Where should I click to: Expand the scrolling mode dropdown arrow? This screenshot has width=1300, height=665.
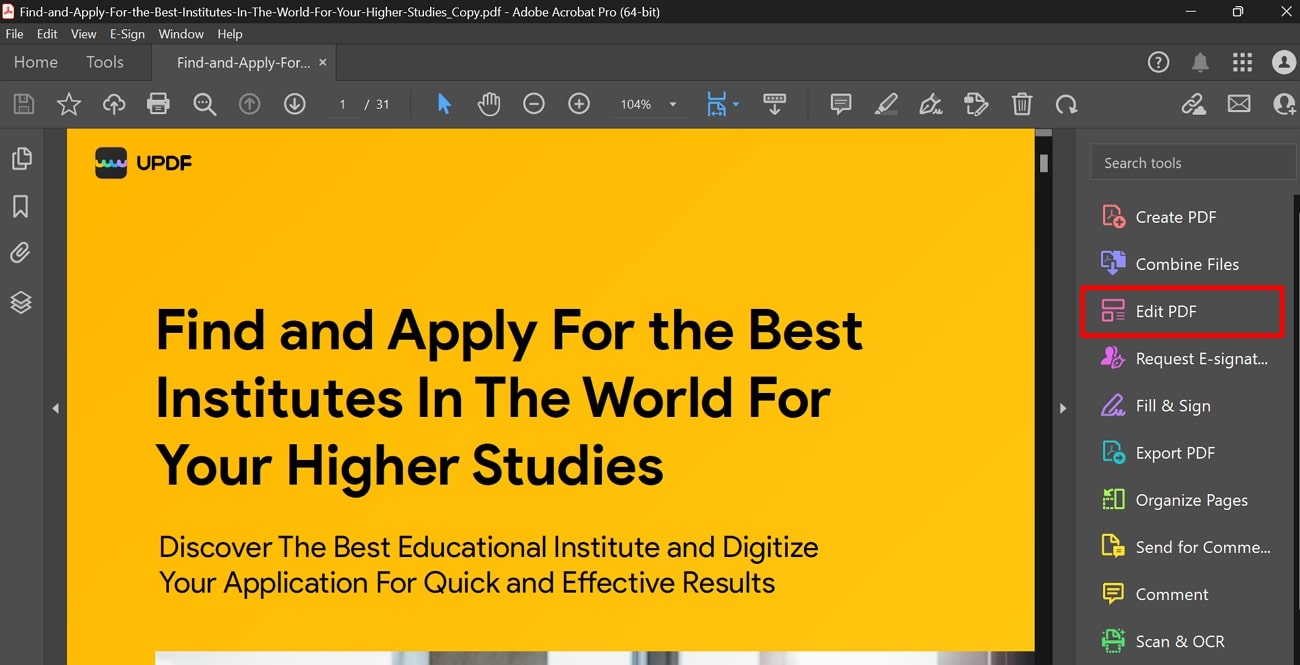736,103
